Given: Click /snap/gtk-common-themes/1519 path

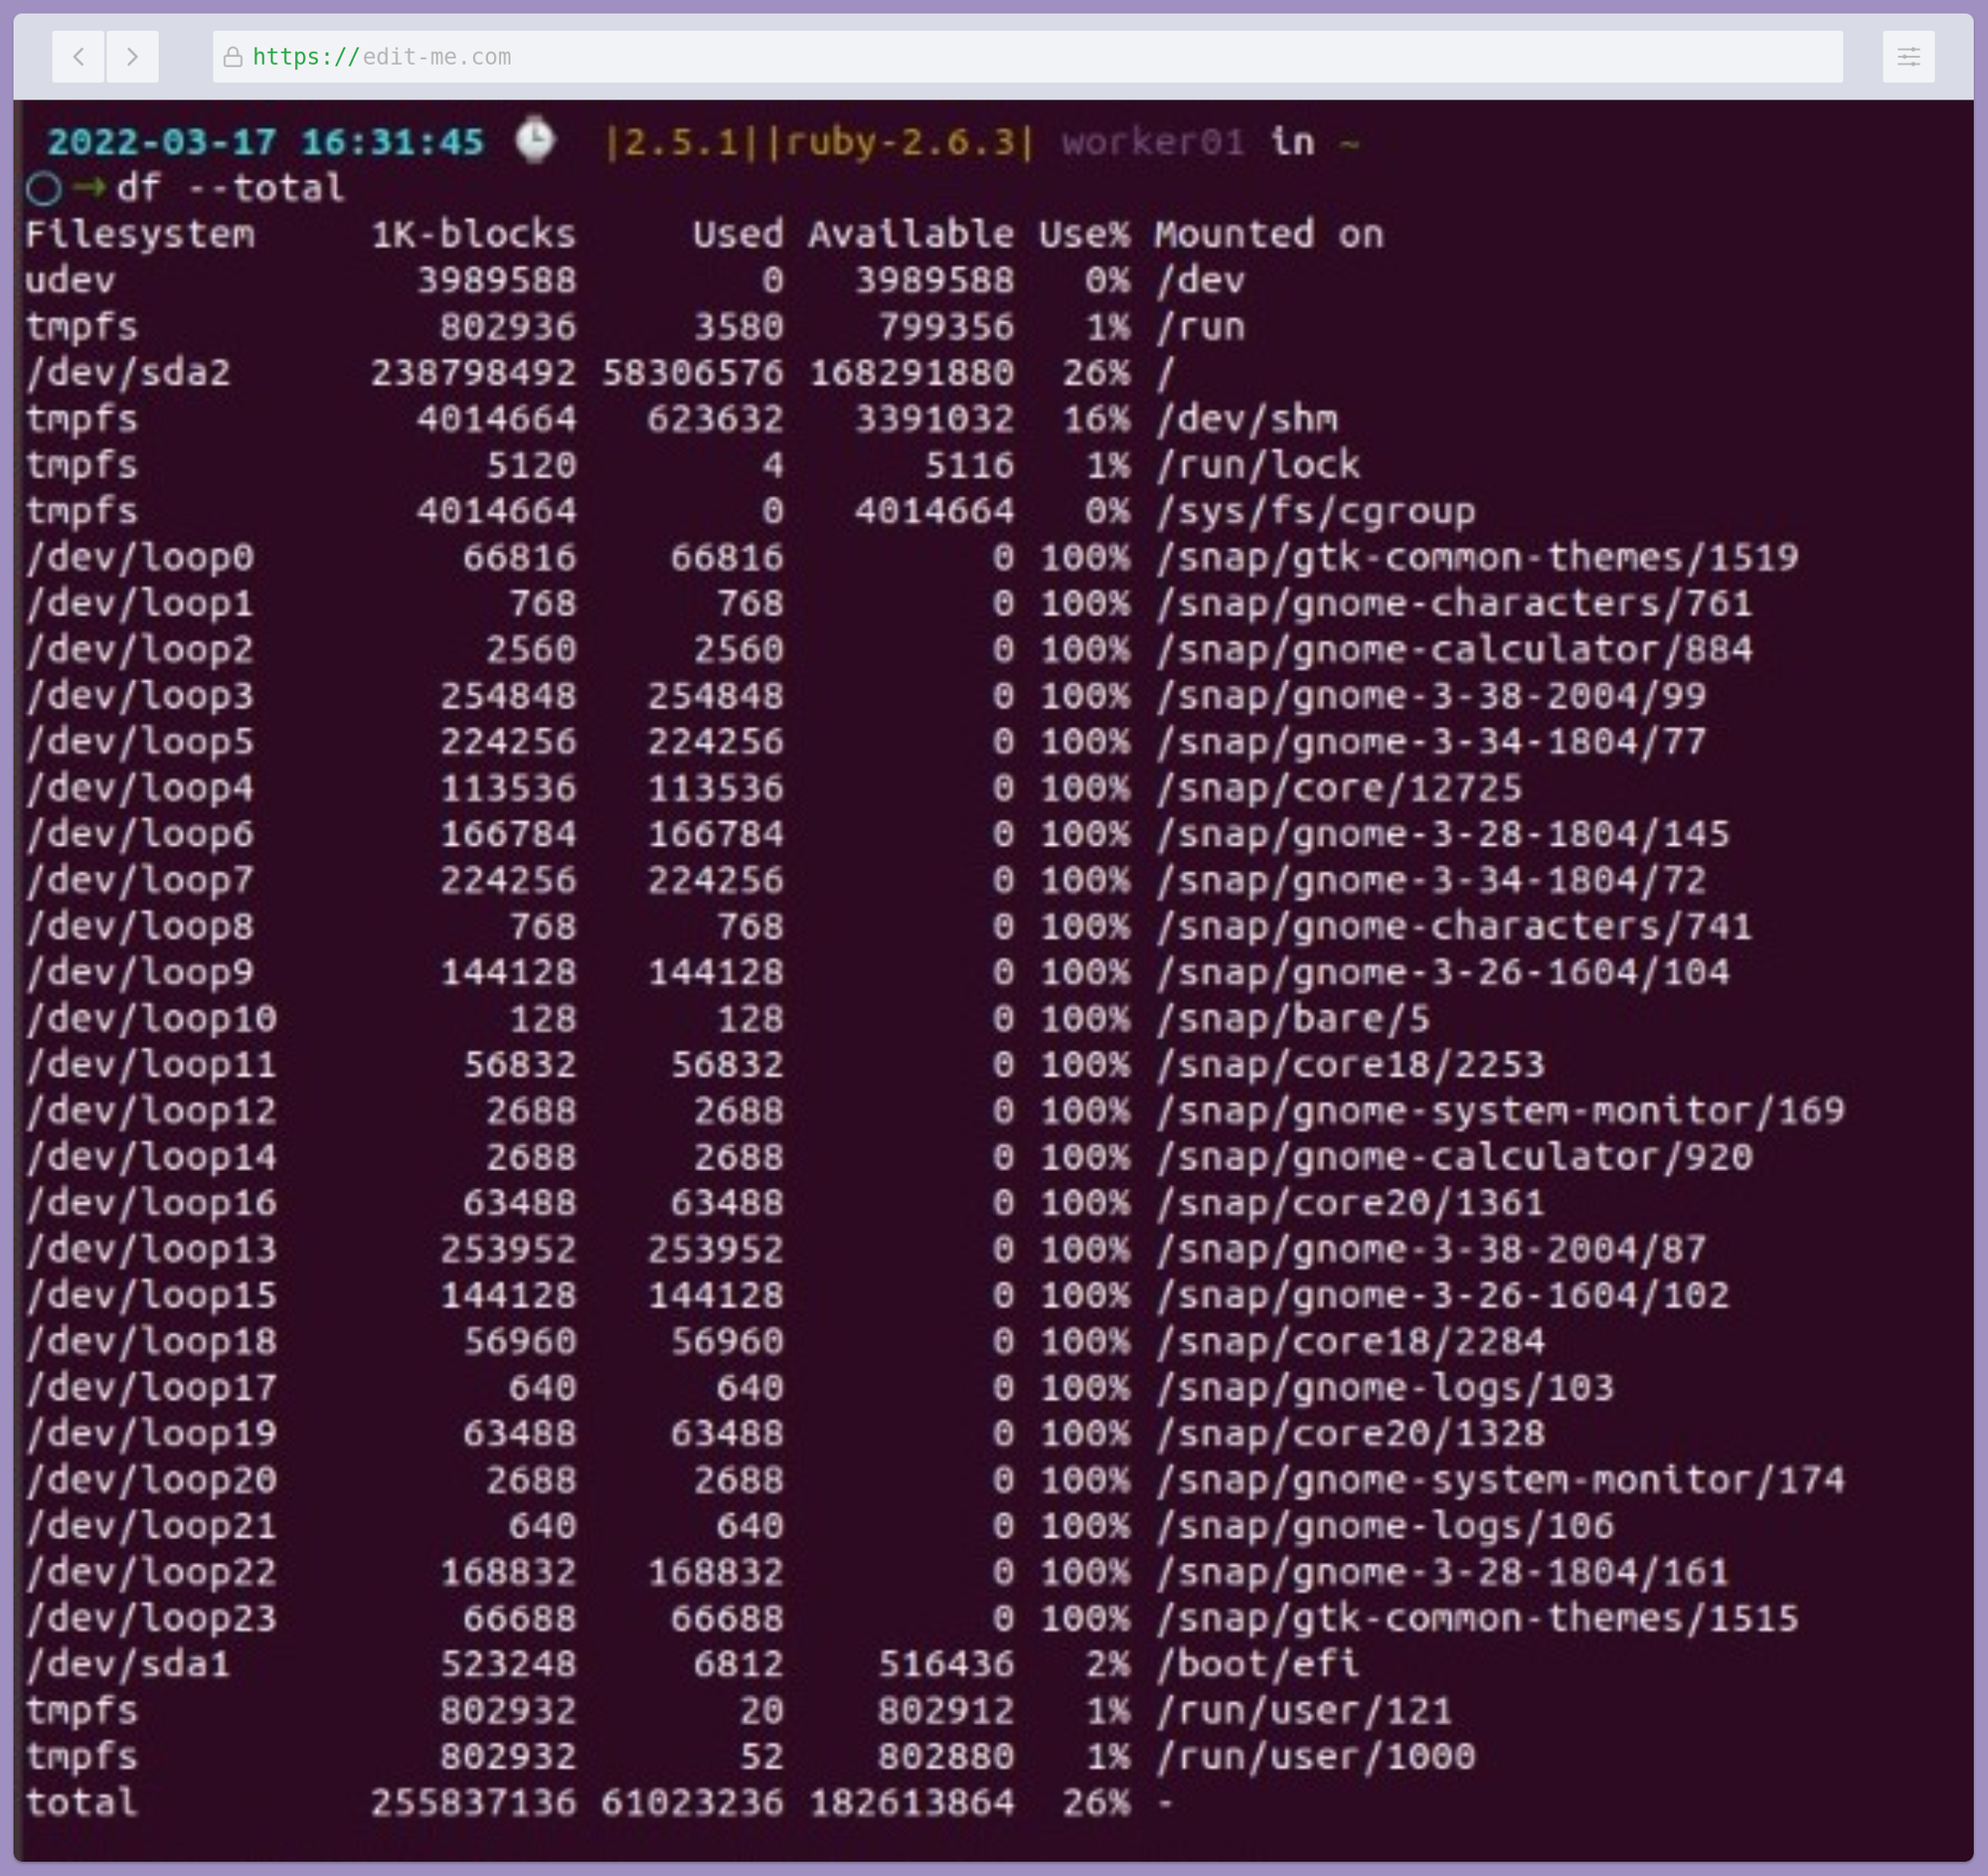Looking at the screenshot, I should click(x=1477, y=557).
